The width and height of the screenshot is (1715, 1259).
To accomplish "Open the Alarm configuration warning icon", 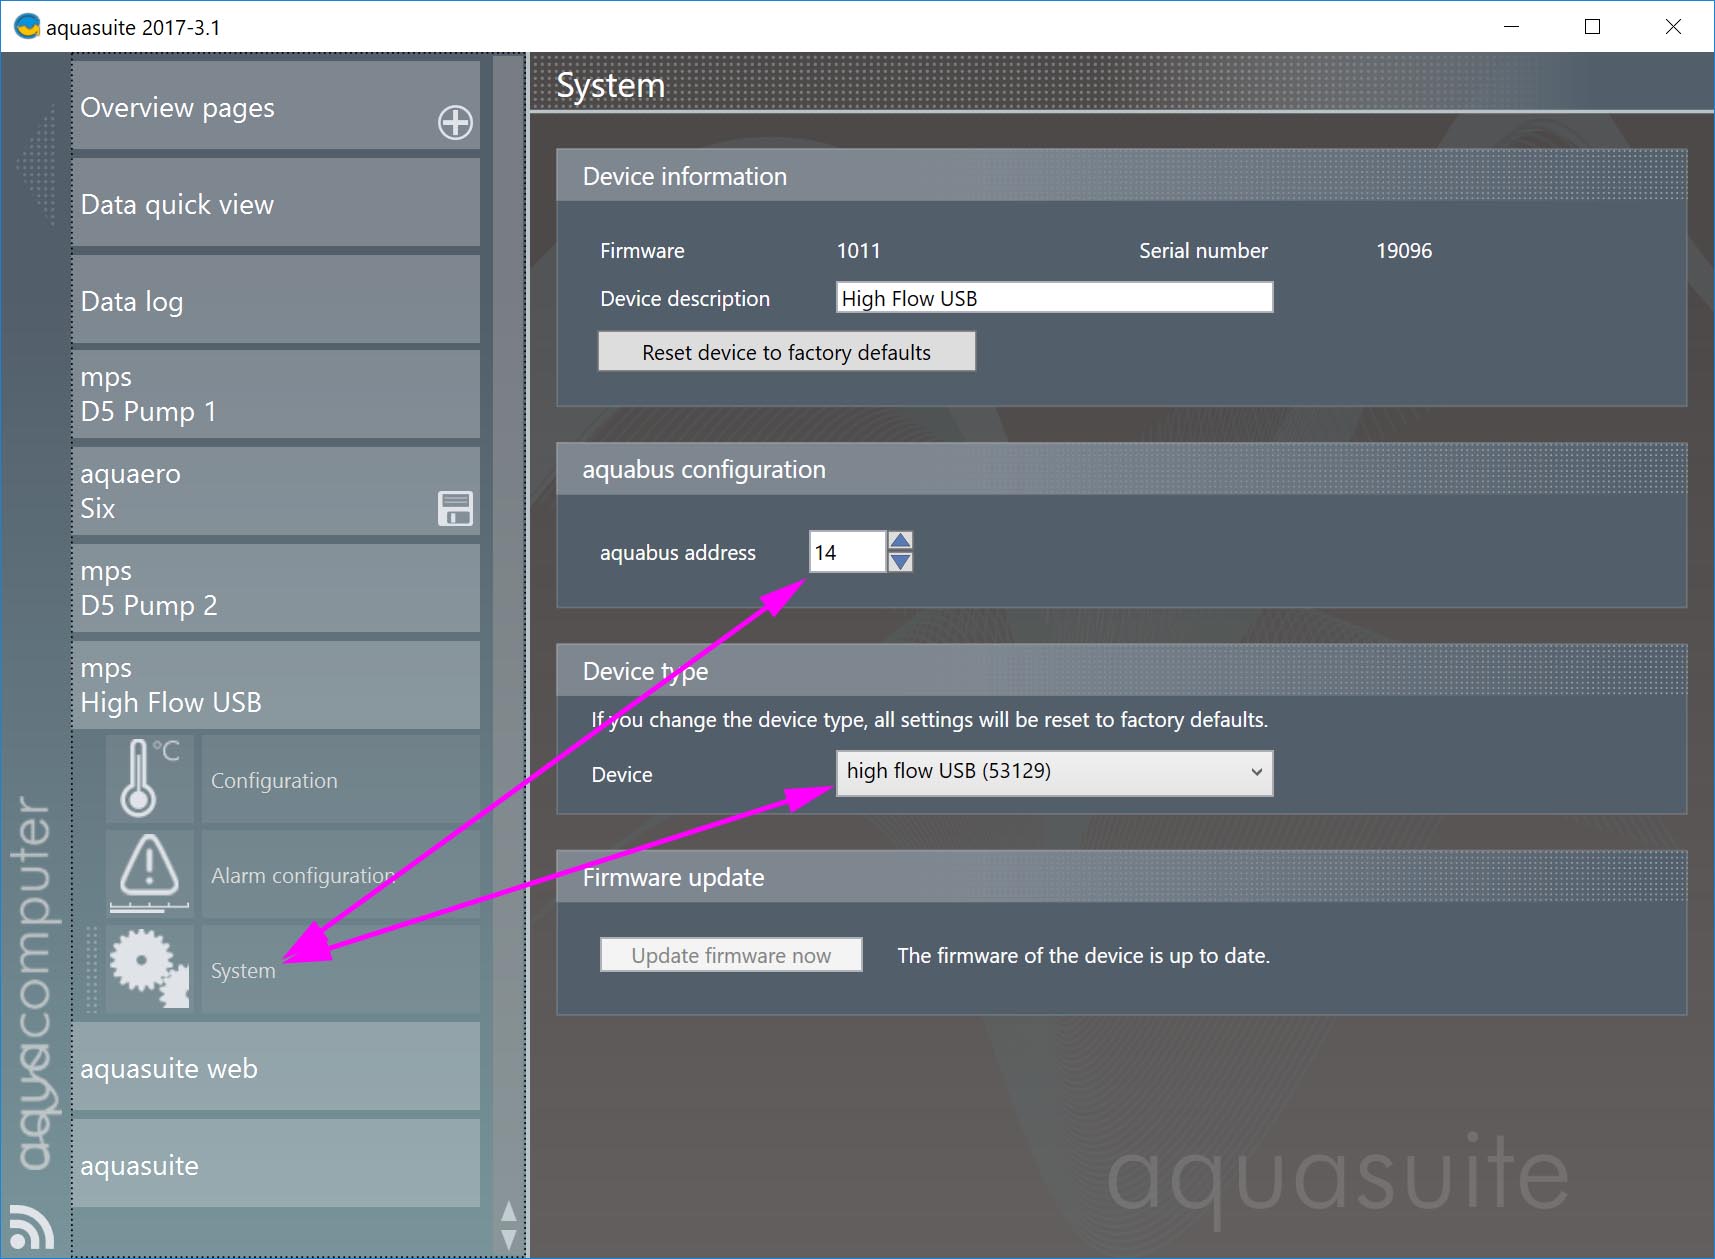I will [x=150, y=874].
